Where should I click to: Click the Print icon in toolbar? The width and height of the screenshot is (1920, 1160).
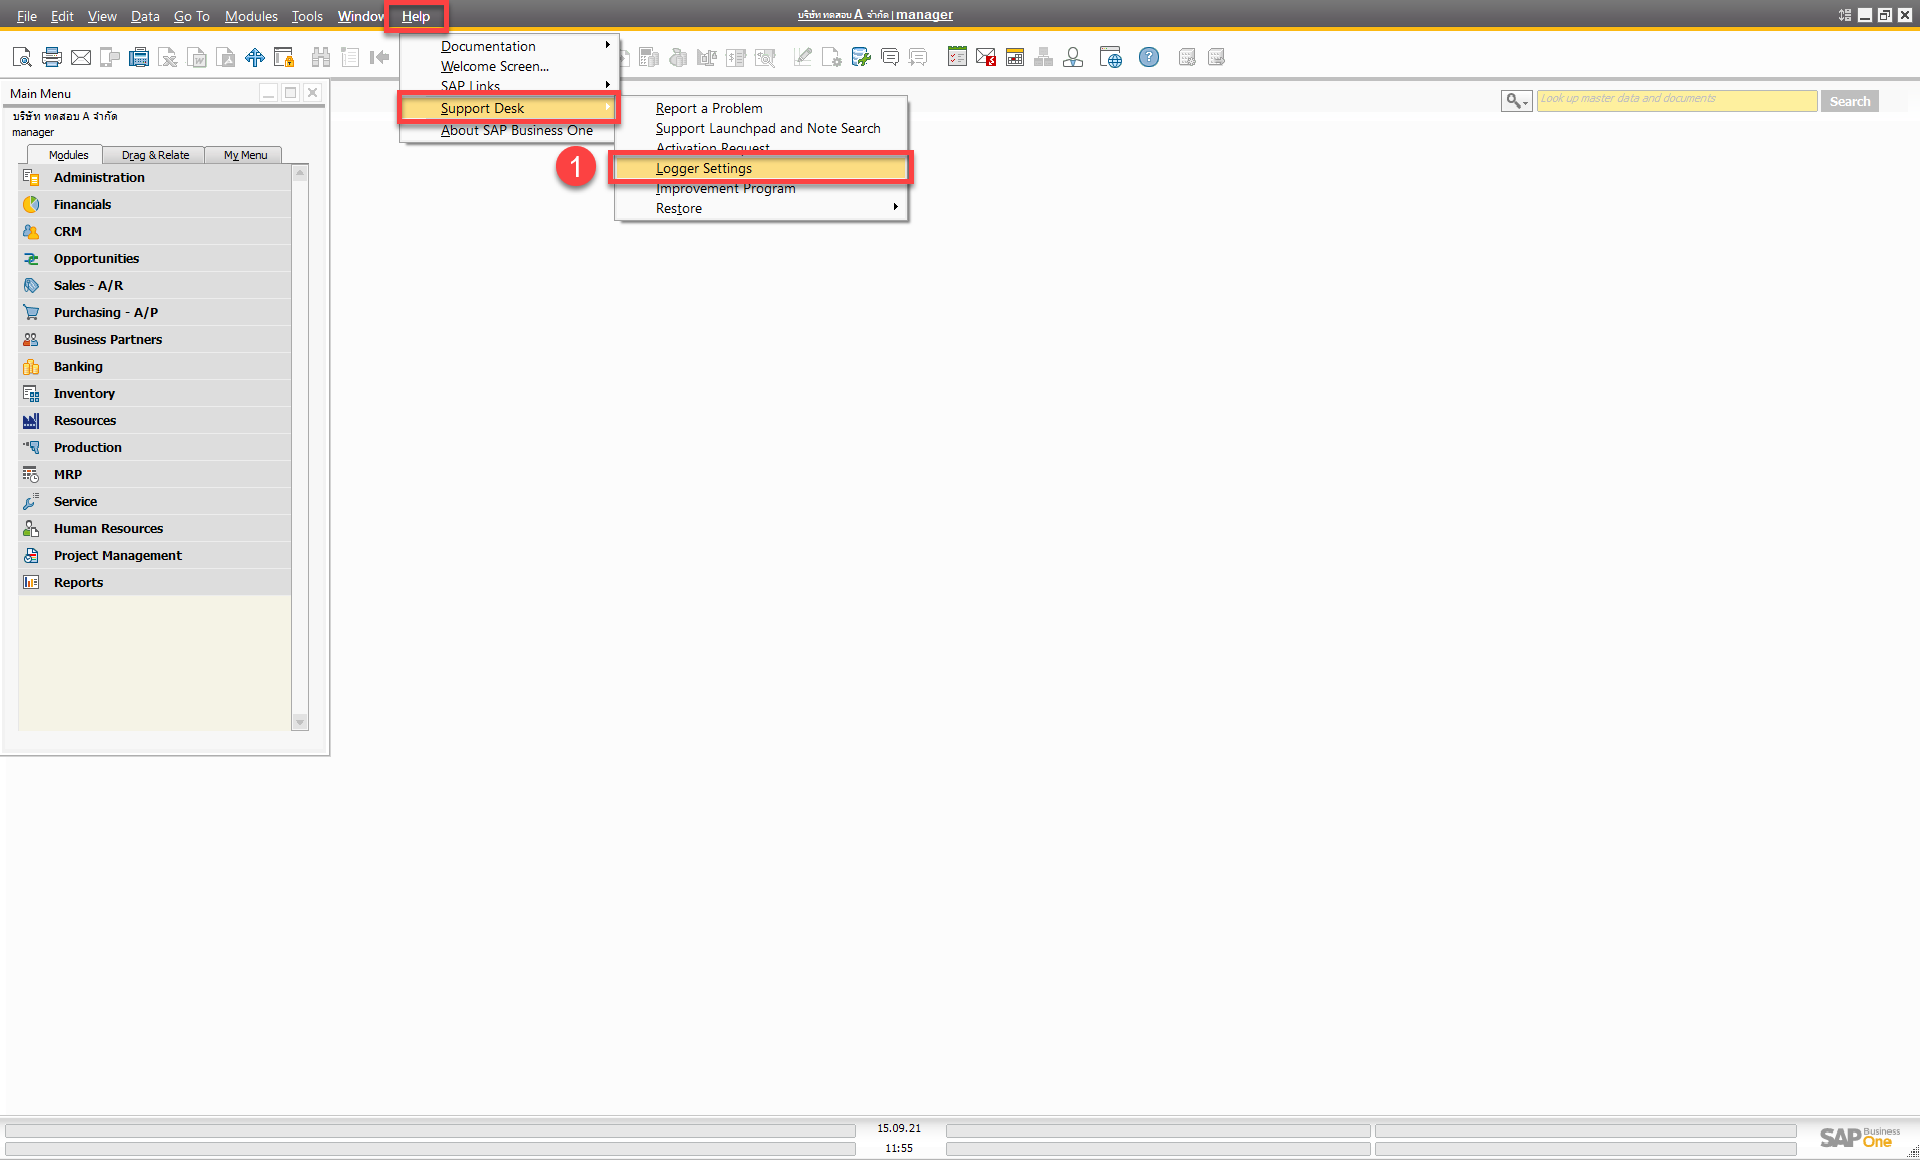[x=52, y=57]
